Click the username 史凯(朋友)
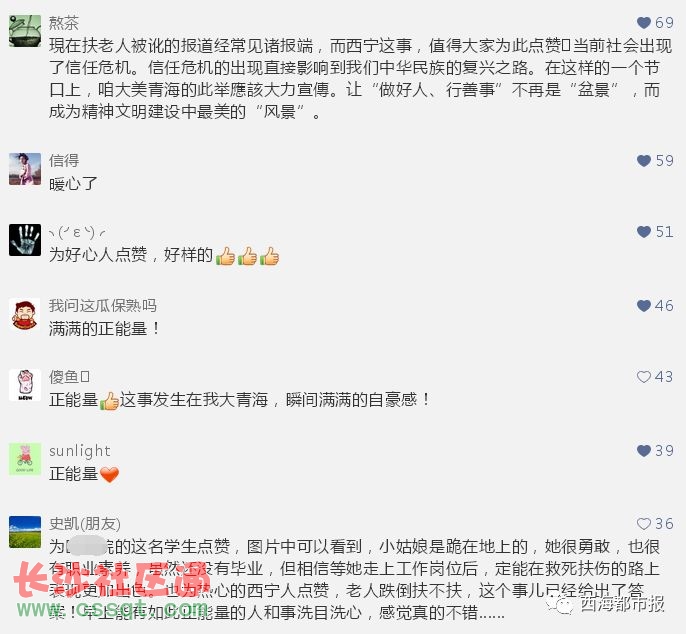 click(85, 524)
